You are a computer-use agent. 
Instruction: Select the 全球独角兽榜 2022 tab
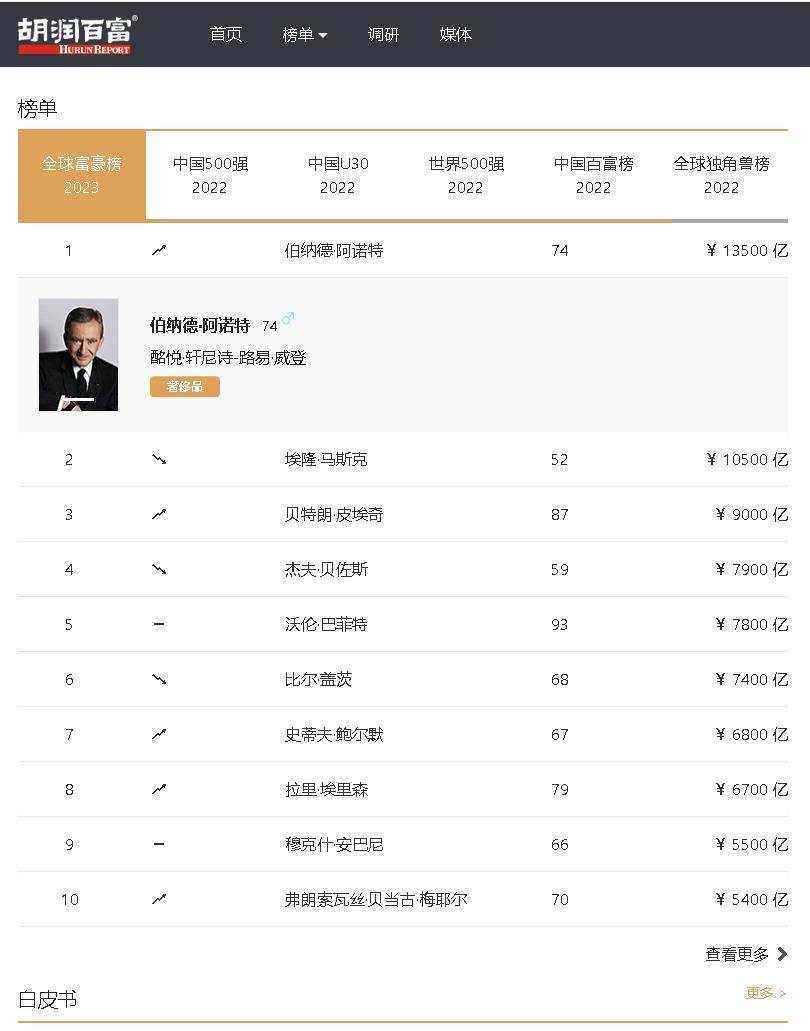721,175
